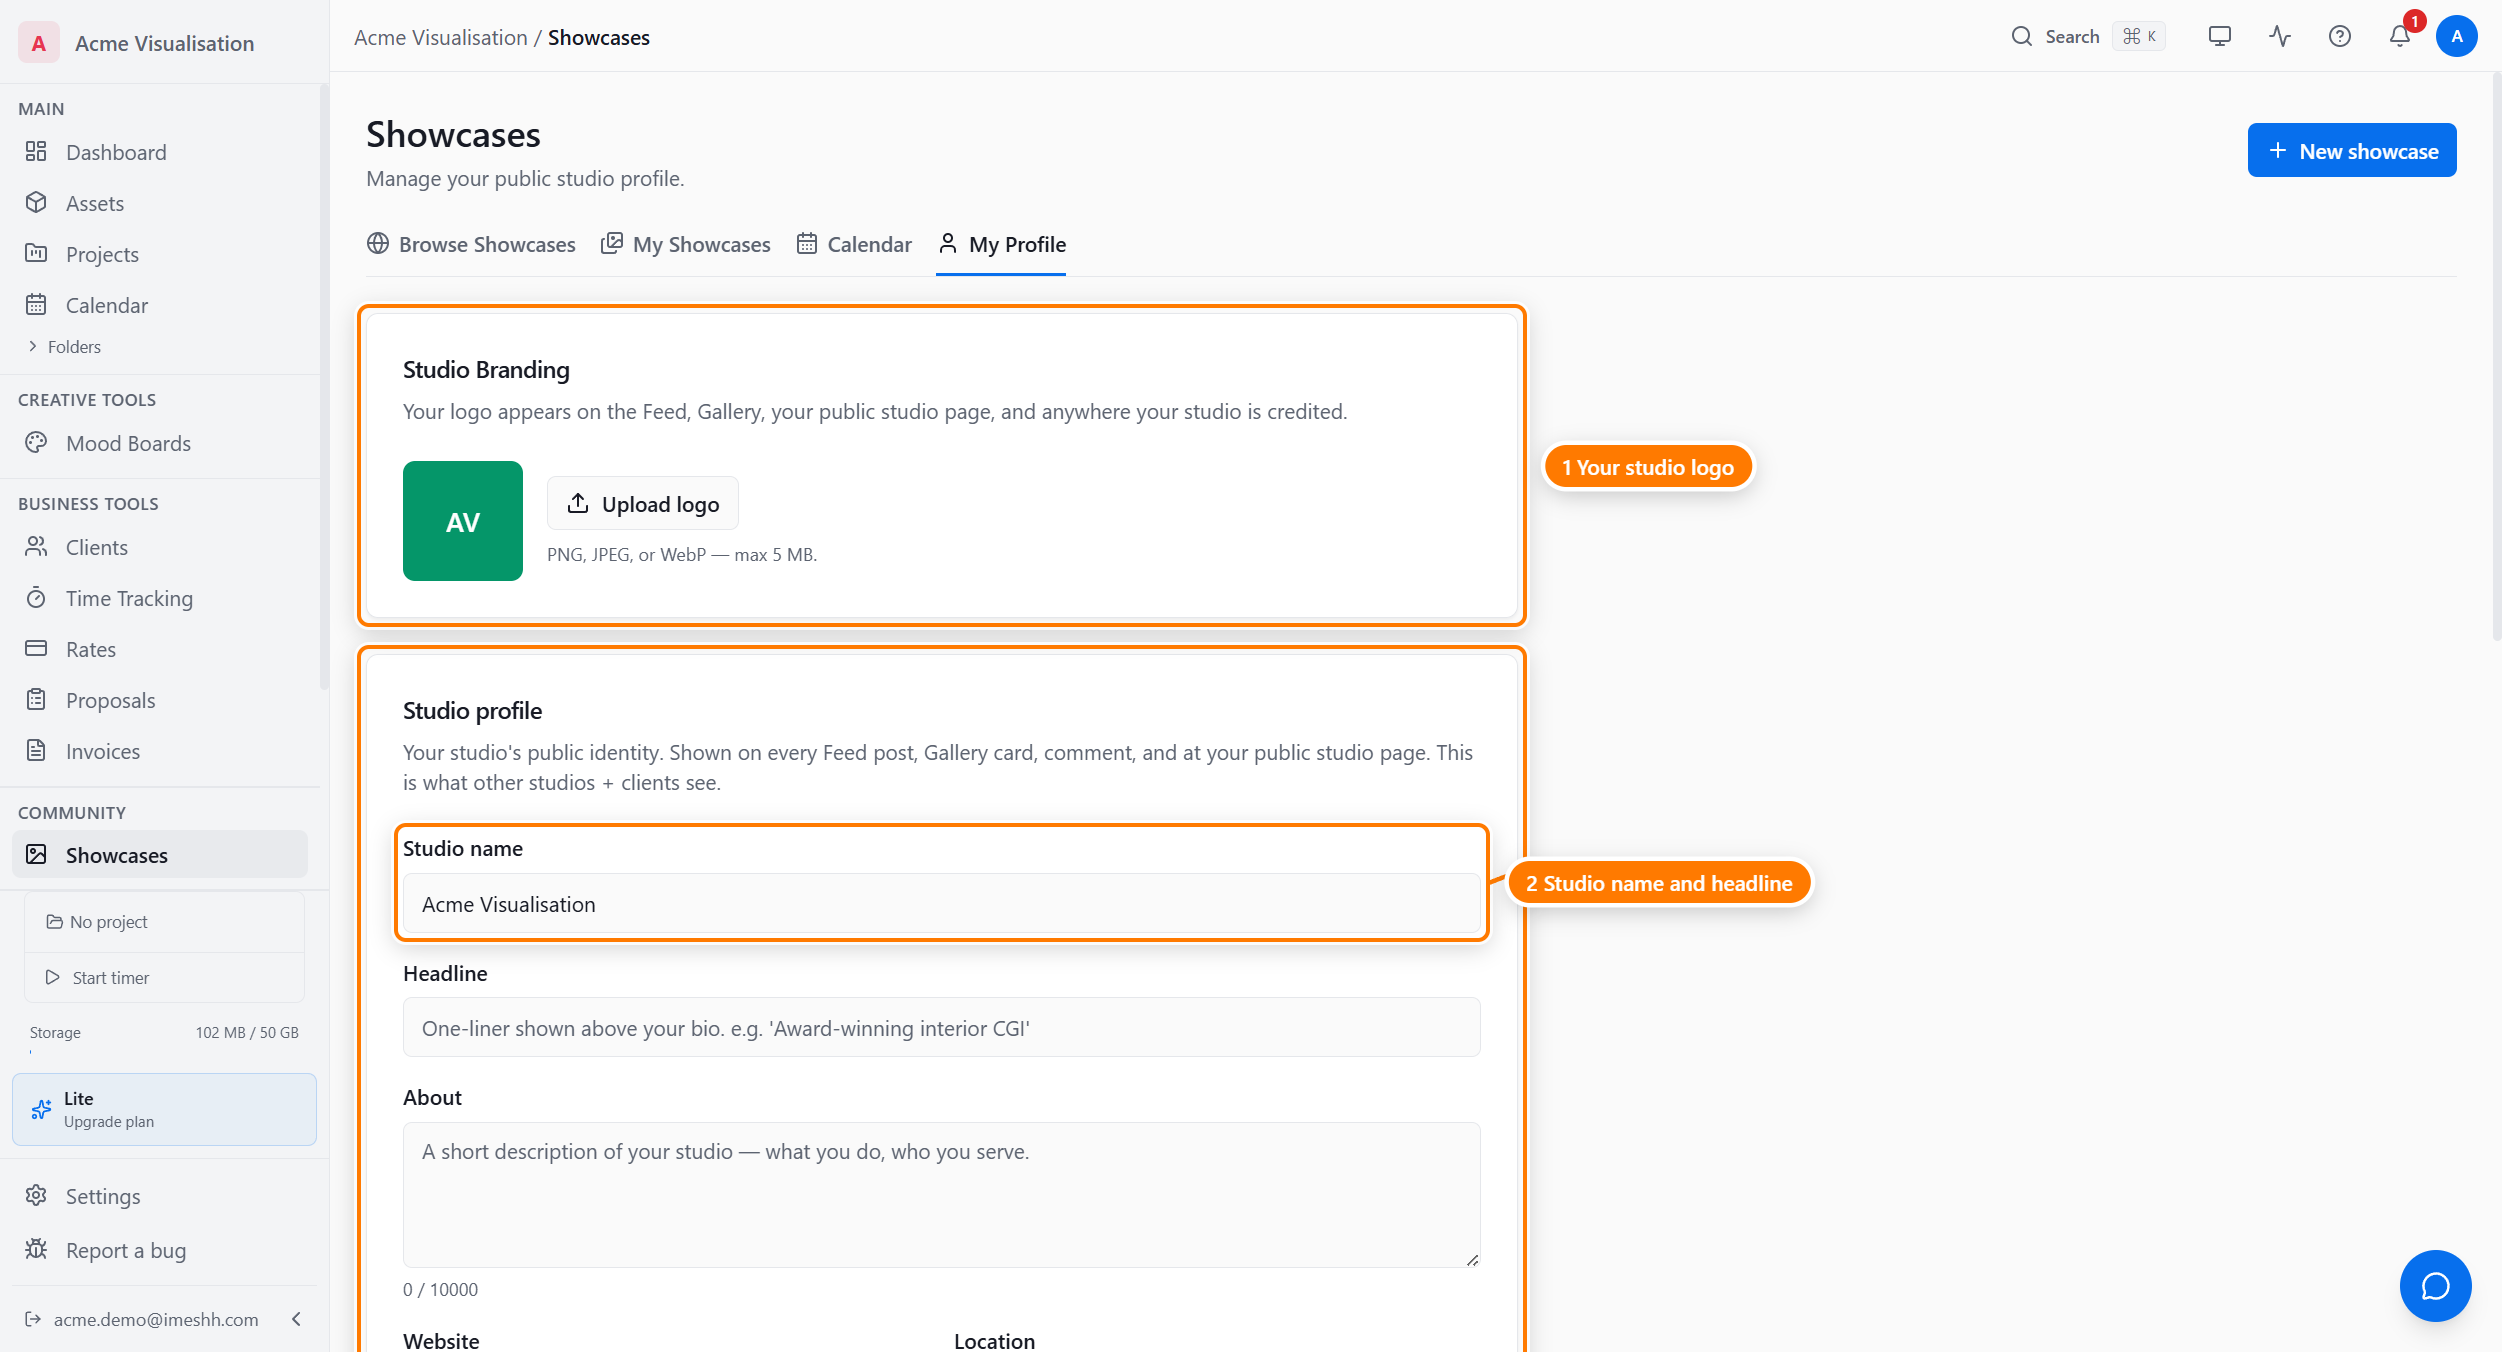Open the monitor display icon
Viewport: 2502px width, 1352px height.
[x=2220, y=36]
